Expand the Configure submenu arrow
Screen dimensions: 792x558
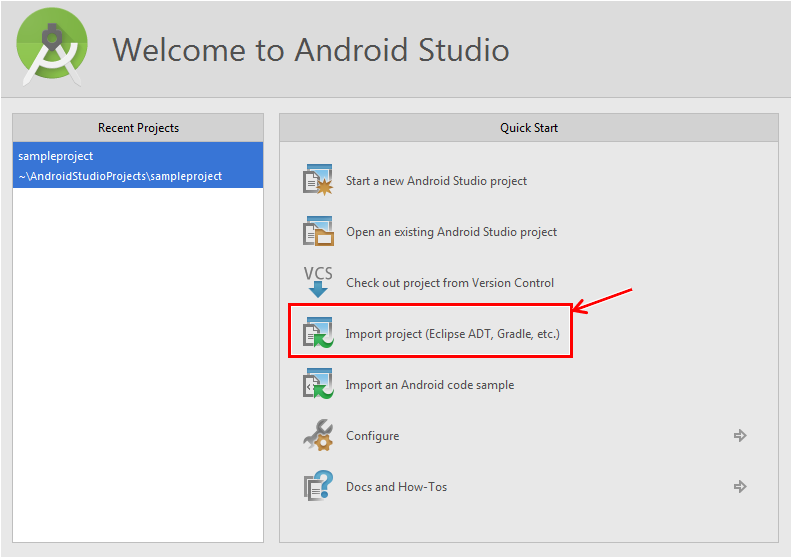pos(740,436)
